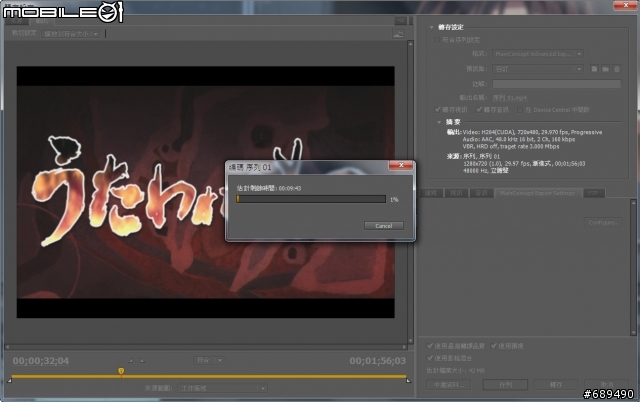Click the 1% progress percentage label

[x=394, y=200]
